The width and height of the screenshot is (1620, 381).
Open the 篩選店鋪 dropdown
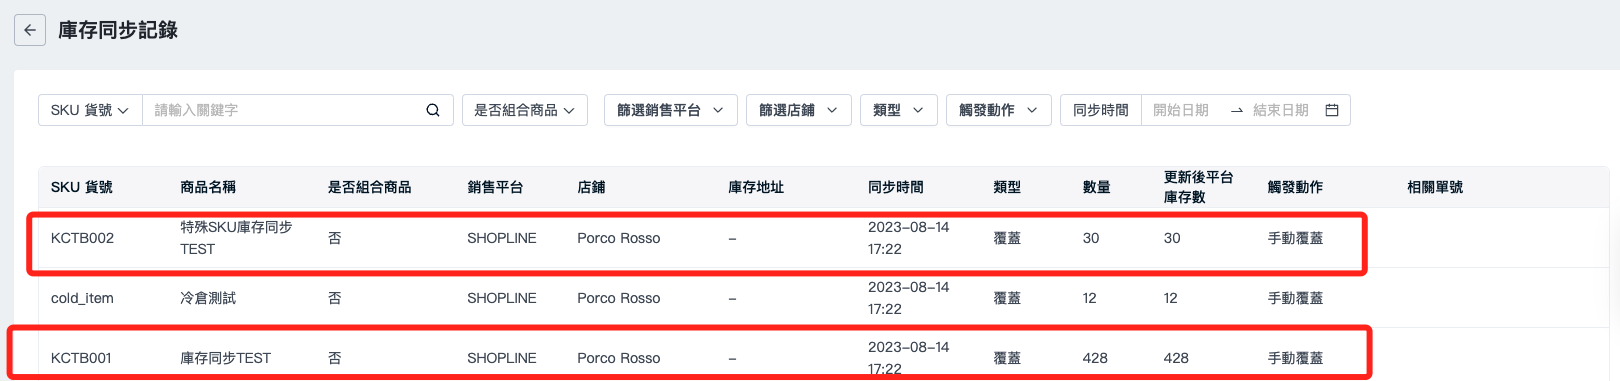pos(798,110)
